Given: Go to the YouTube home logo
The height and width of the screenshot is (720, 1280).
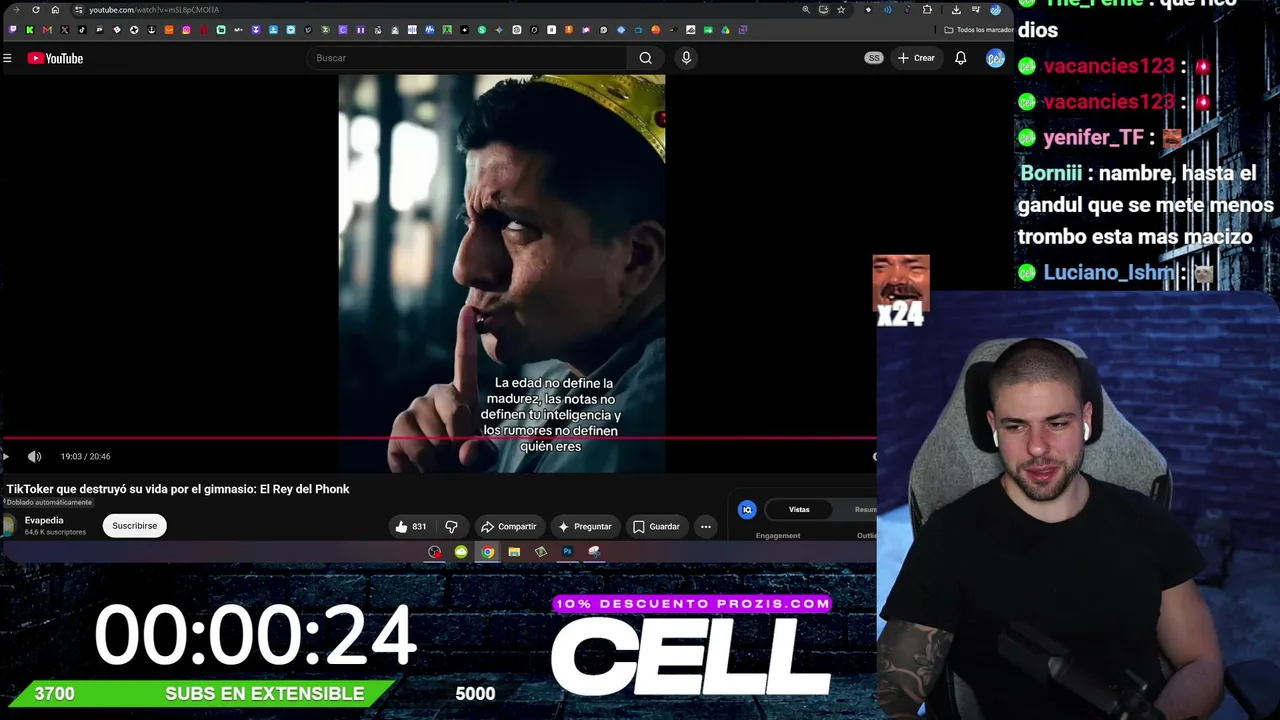Looking at the screenshot, I should pyautogui.click(x=55, y=58).
